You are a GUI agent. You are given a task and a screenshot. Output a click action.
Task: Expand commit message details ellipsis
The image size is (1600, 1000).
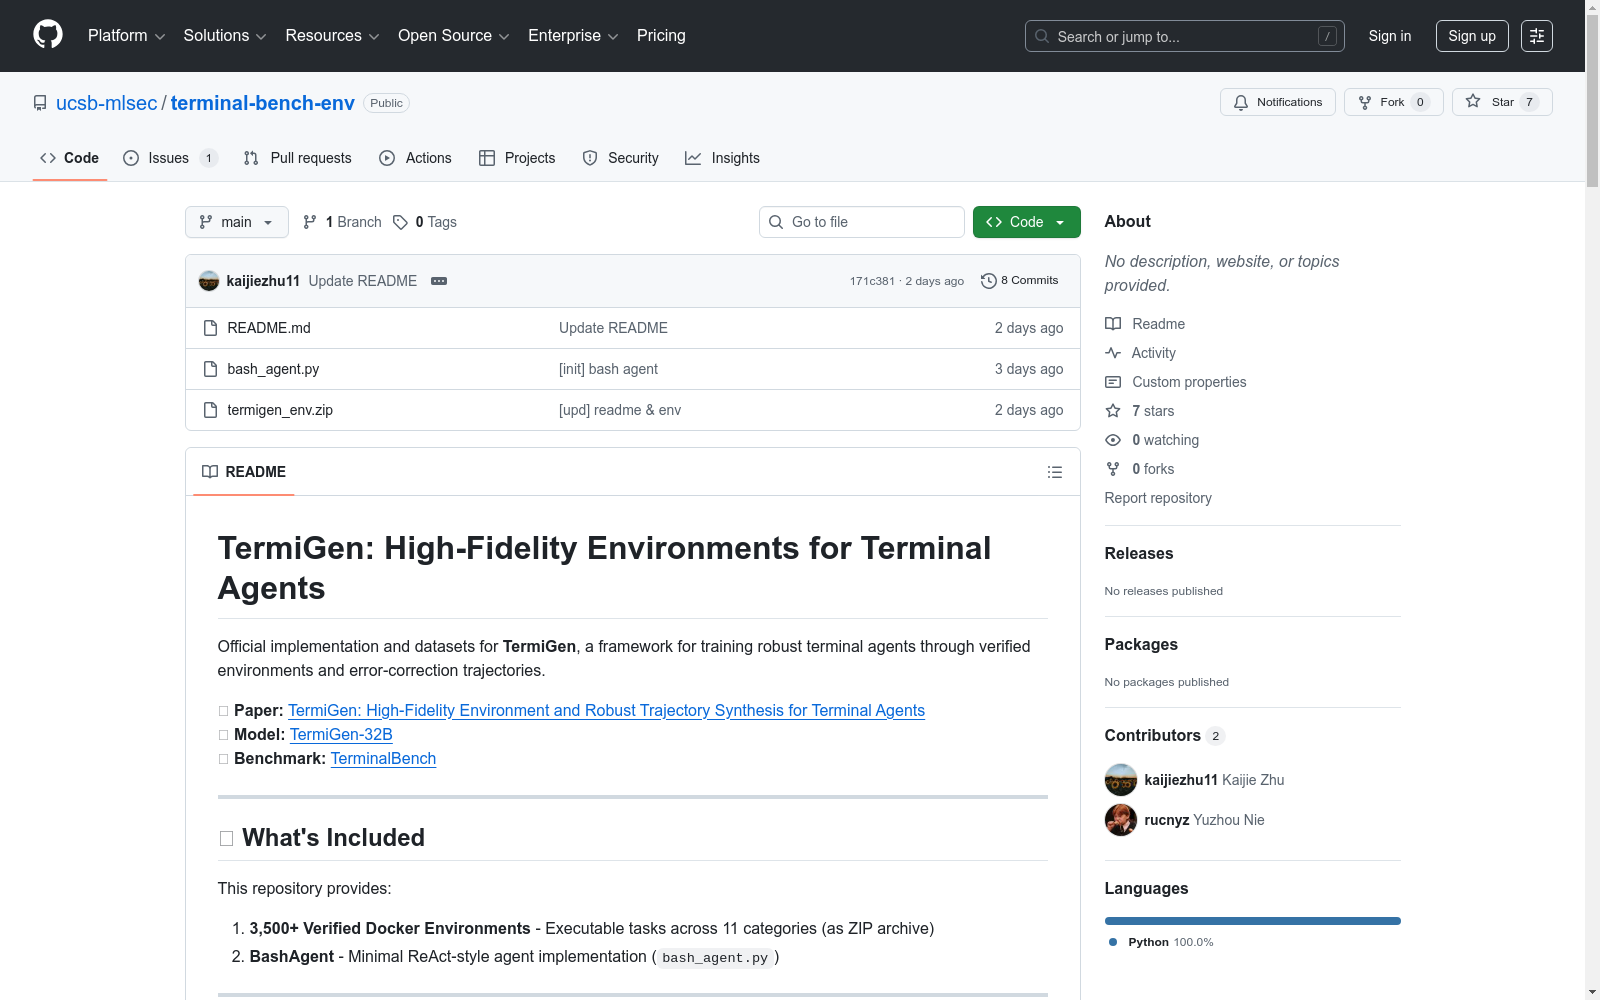pos(439,281)
